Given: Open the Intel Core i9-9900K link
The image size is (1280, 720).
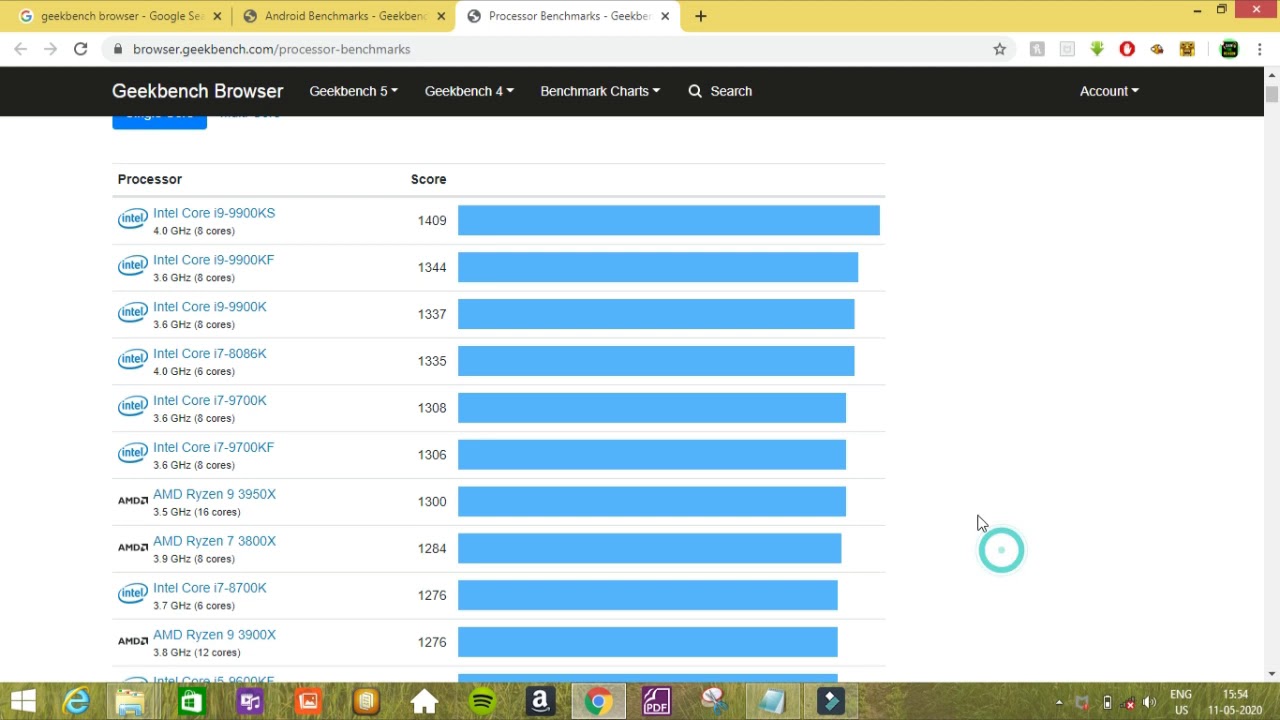Looking at the screenshot, I should pyautogui.click(x=210, y=307).
